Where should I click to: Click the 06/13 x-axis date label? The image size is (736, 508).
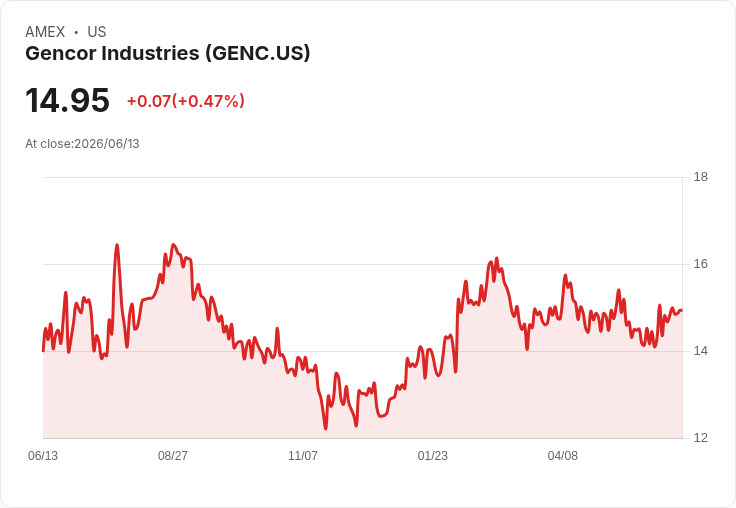tap(43, 455)
